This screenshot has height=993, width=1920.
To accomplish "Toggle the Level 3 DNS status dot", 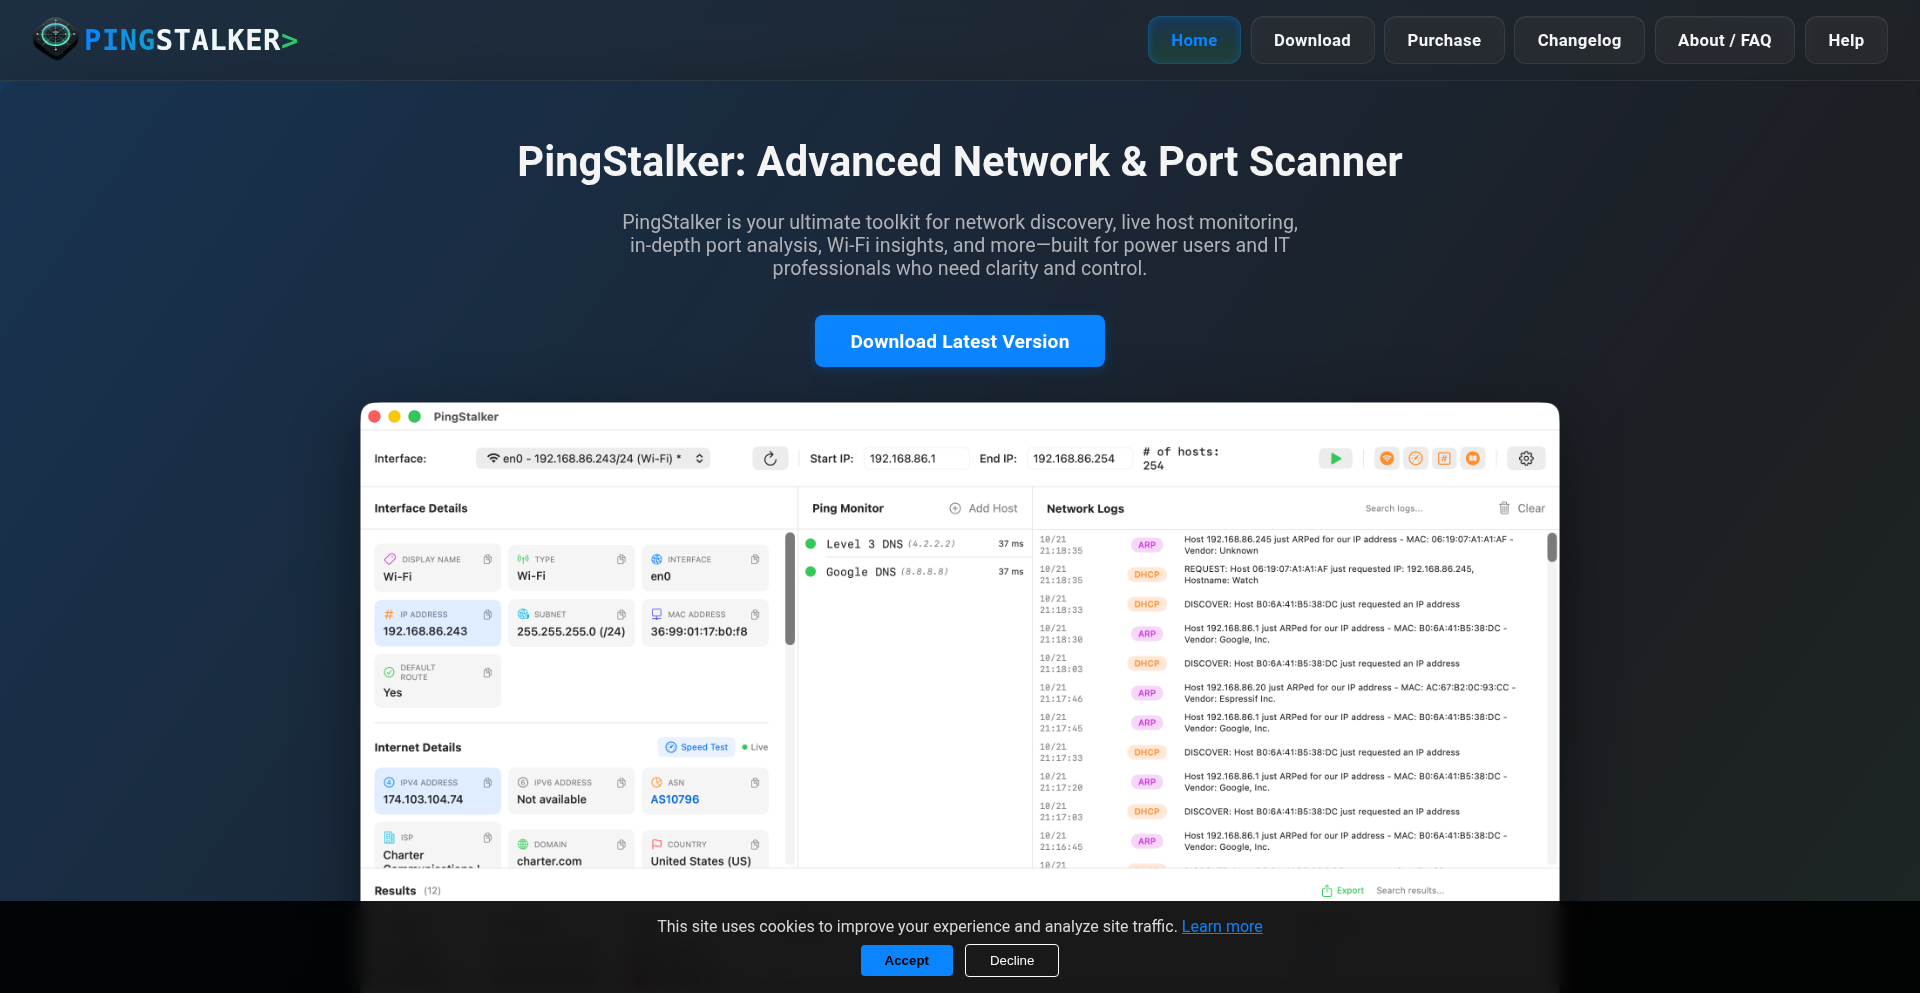I will point(812,544).
